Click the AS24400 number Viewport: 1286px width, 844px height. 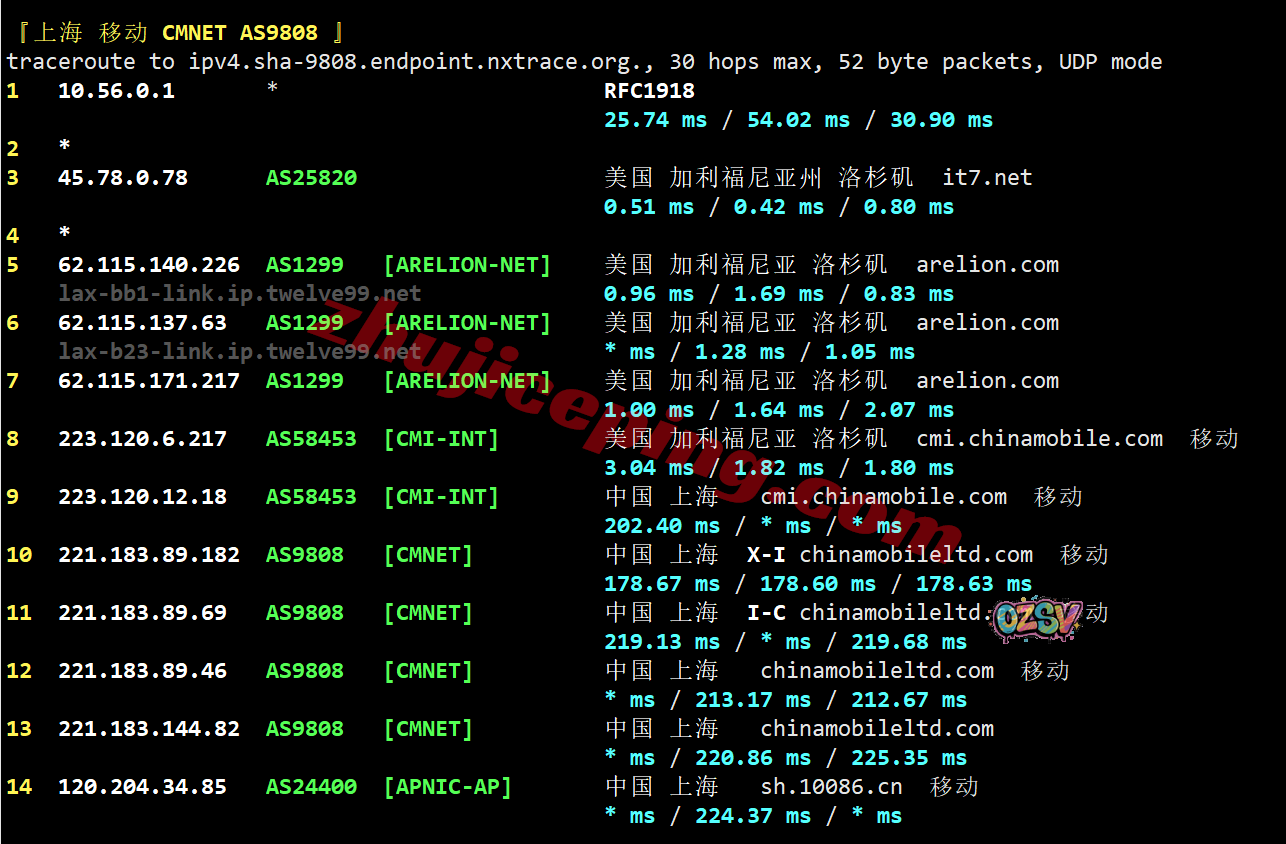coord(311,787)
